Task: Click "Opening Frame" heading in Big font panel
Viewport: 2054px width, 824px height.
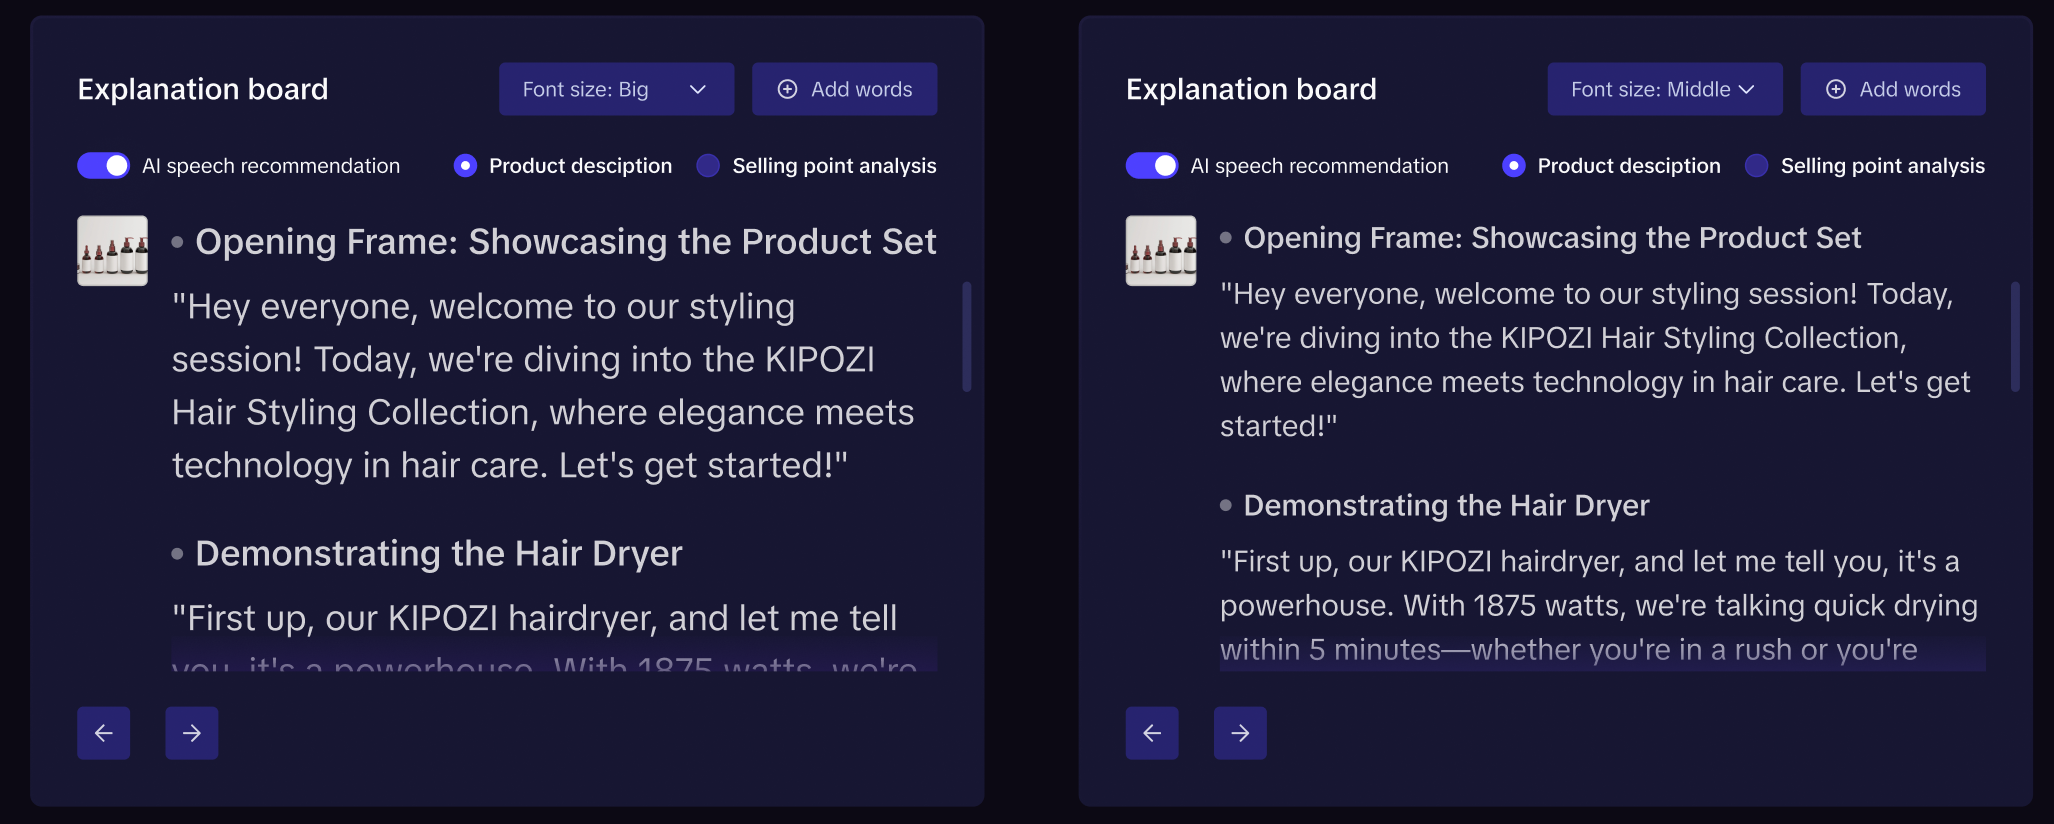Action: click(566, 242)
